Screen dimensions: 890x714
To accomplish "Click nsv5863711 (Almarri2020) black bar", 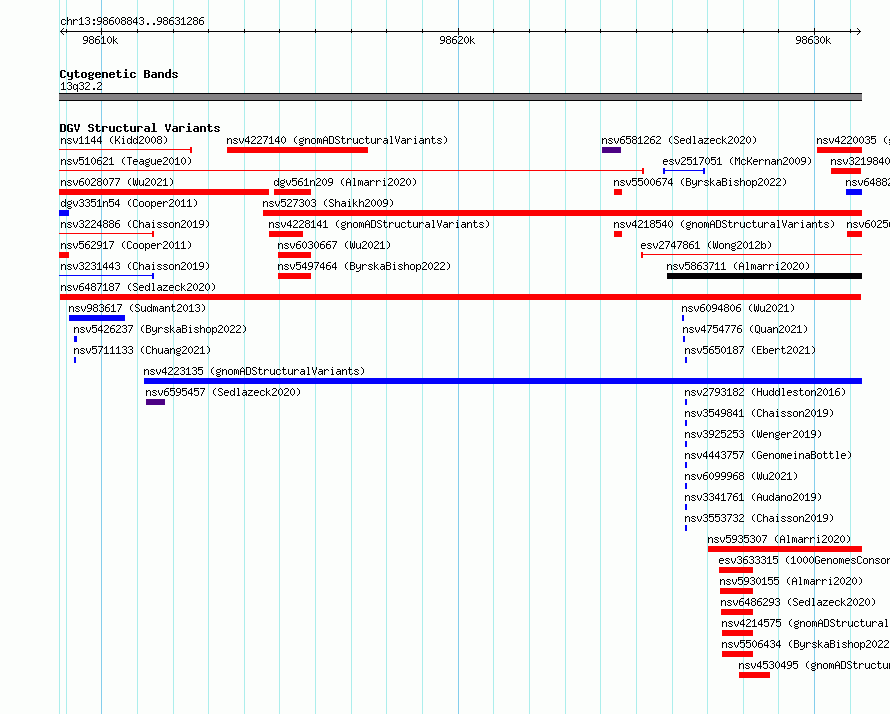I will 765,276.
